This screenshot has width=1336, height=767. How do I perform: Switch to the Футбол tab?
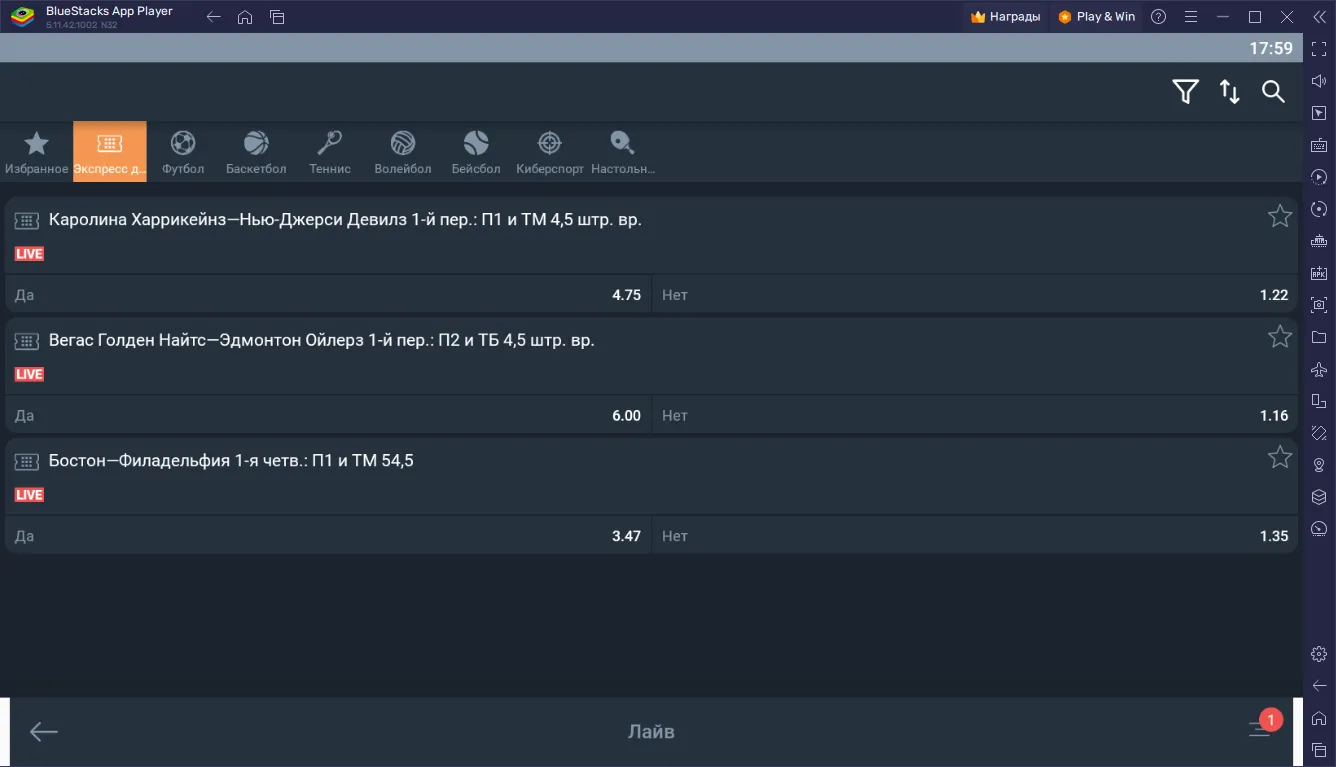(183, 152)
